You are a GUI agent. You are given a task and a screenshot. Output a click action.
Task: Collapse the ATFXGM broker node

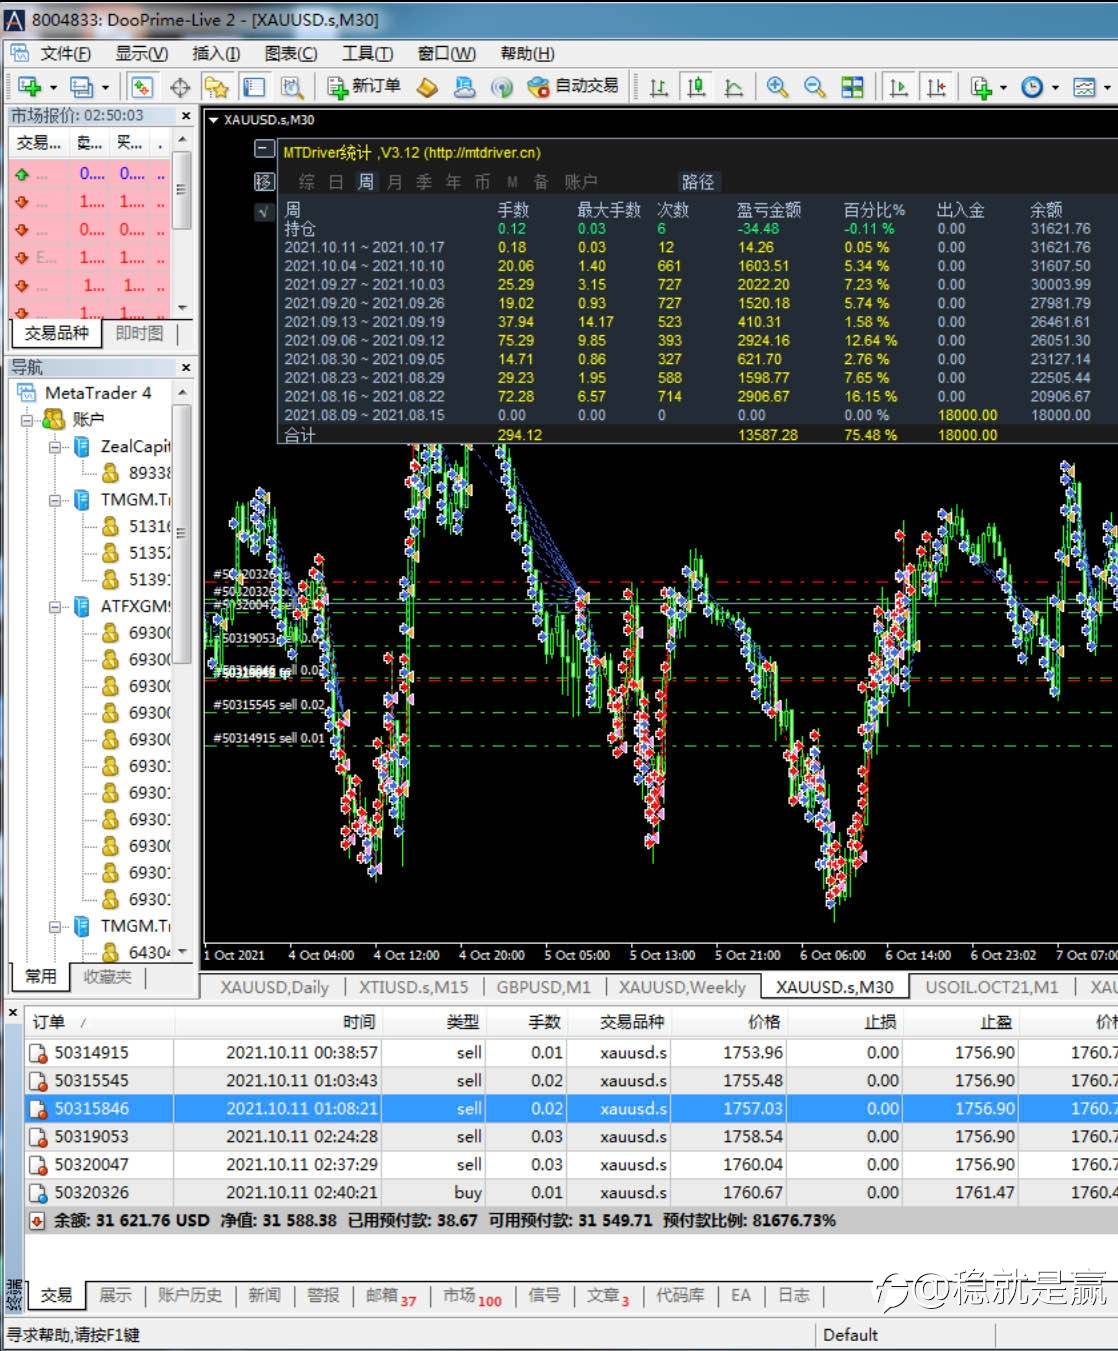pos(57,606)
